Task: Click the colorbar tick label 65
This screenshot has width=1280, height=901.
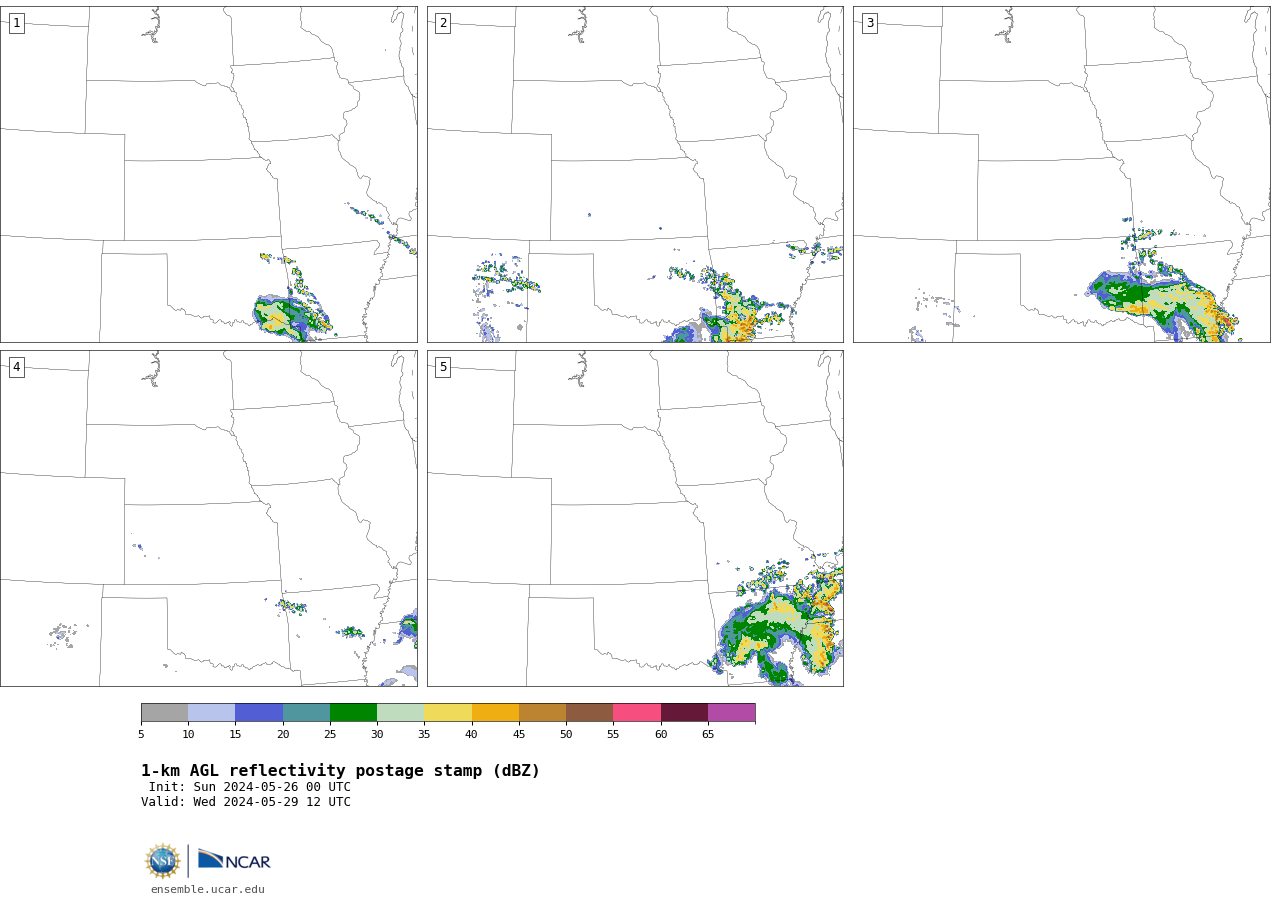Action: [x=708, y=735]
